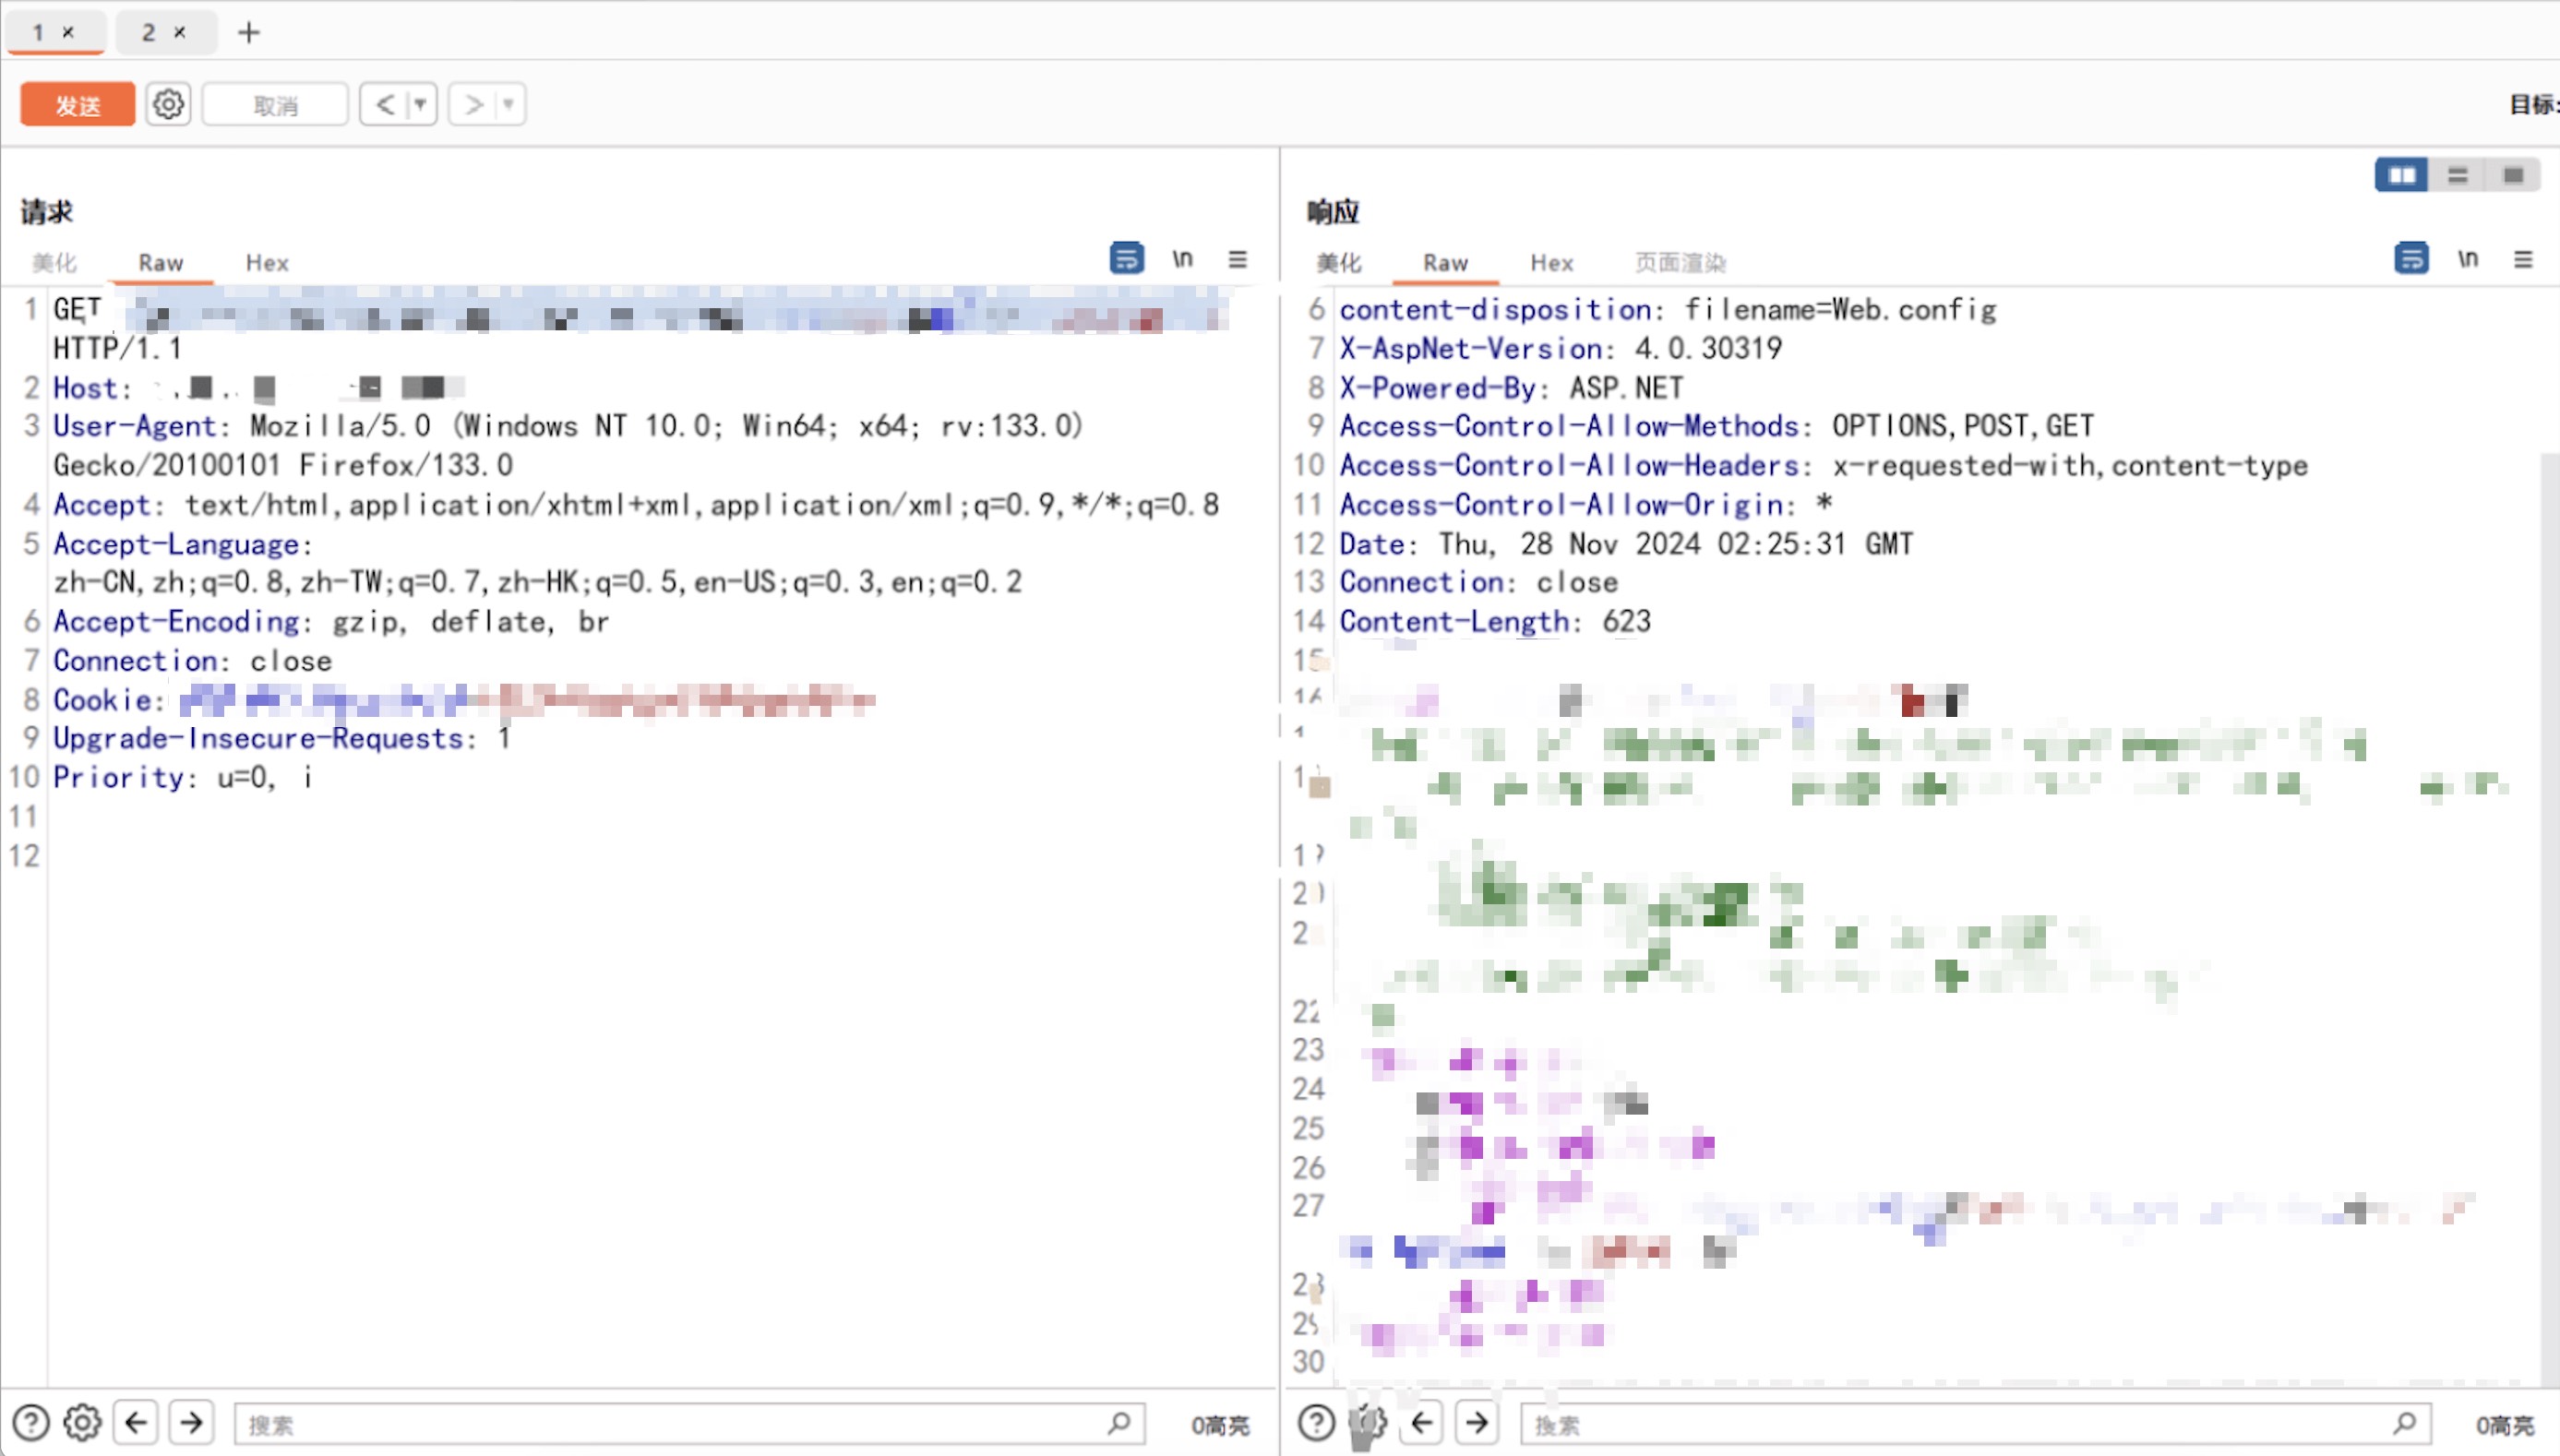Click content-disposition filename=Web.config line
Image resolution: width=2560 pixels, height=1456 pixels.
[x=1668, y=309]
